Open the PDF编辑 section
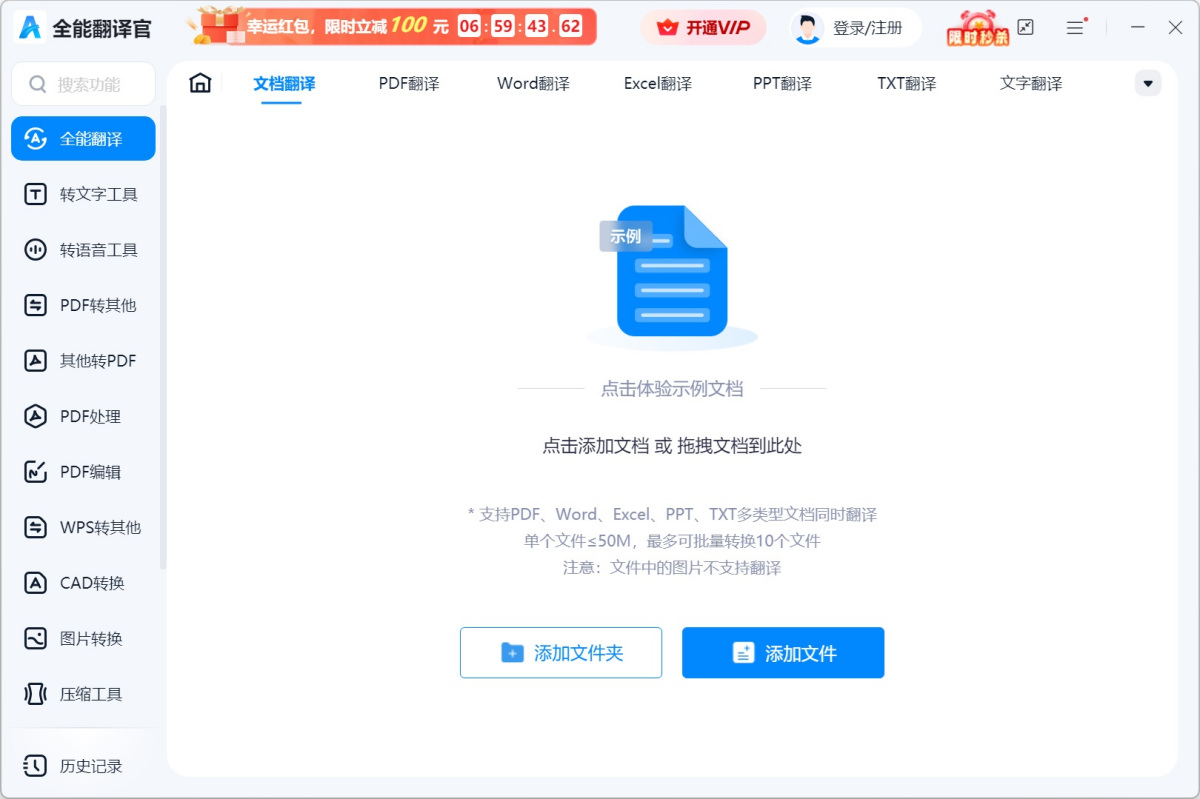The image size is (1200, 799). (x=82, y=471)
